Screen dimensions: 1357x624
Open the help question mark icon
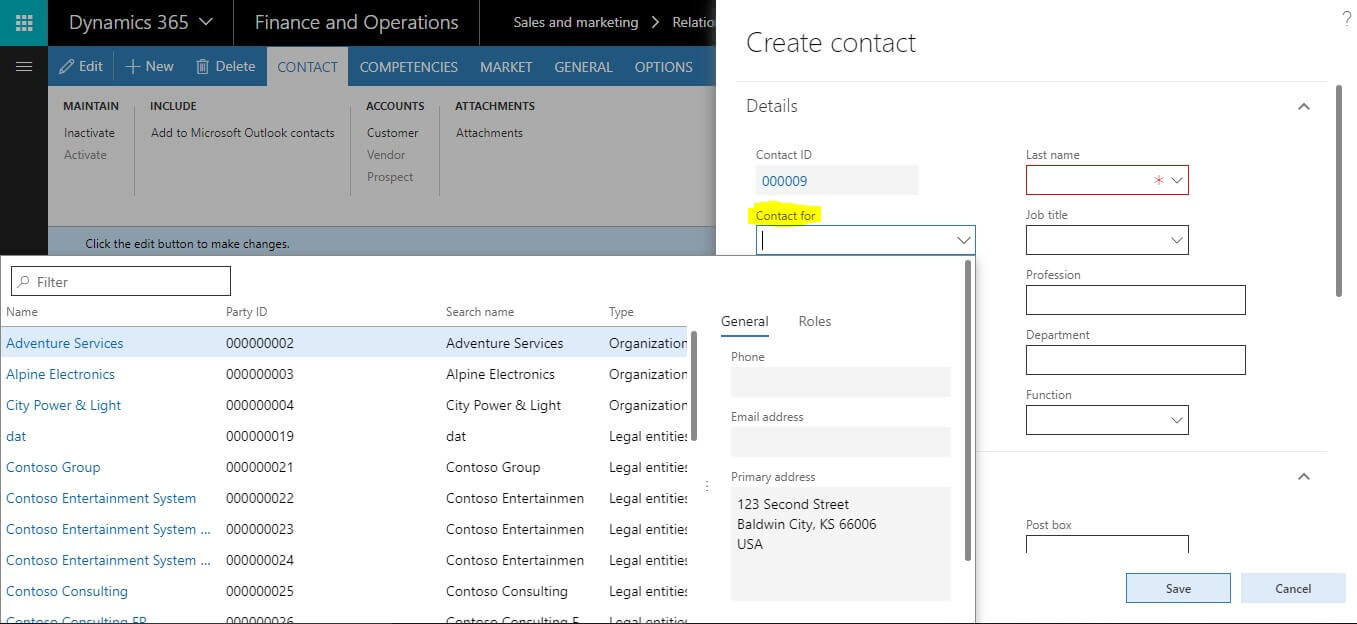click(x=1345, y=18)
